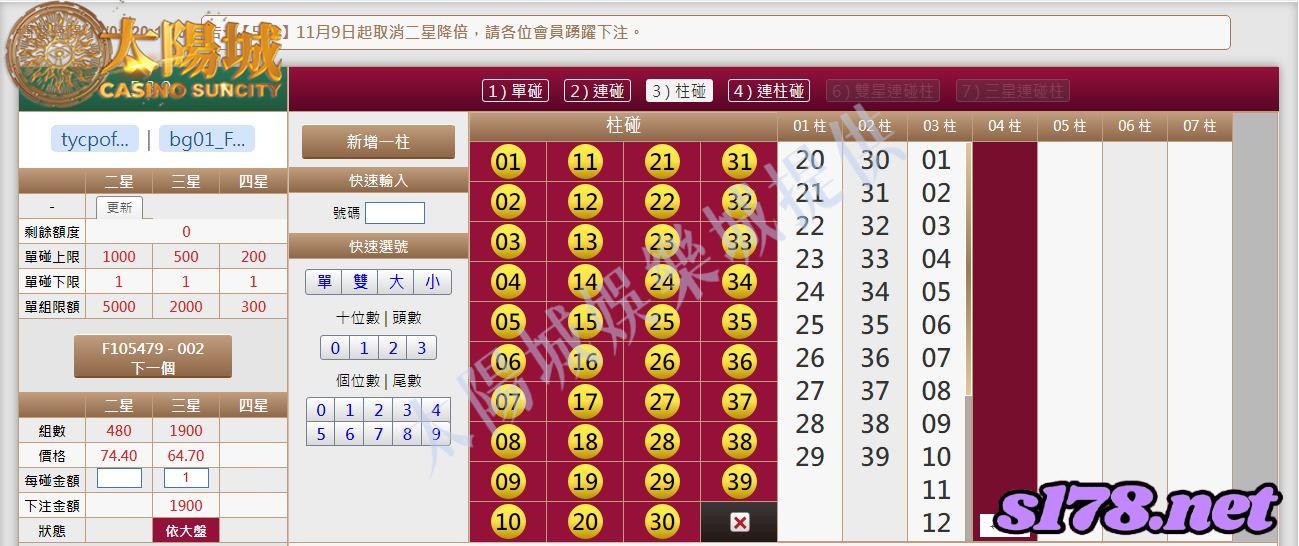This screenshot has width=1299, height=546.
Task: Pick number ball 17
Action: [585, 402]
